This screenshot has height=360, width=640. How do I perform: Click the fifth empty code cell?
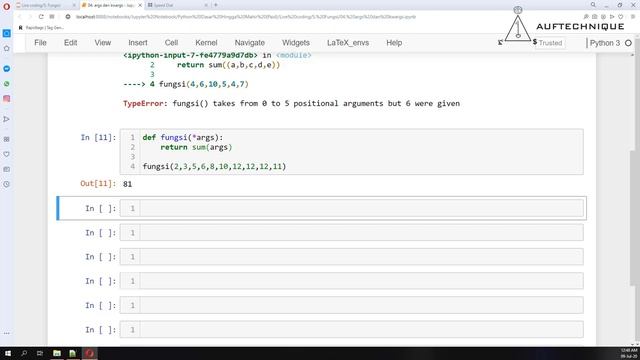(x=351, y=305)
